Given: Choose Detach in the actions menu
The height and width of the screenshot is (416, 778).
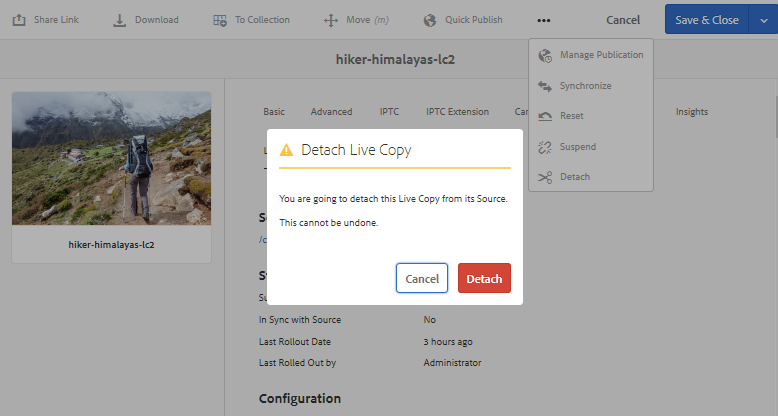Looking at the screenshot, I should click(x=574, y=177).
